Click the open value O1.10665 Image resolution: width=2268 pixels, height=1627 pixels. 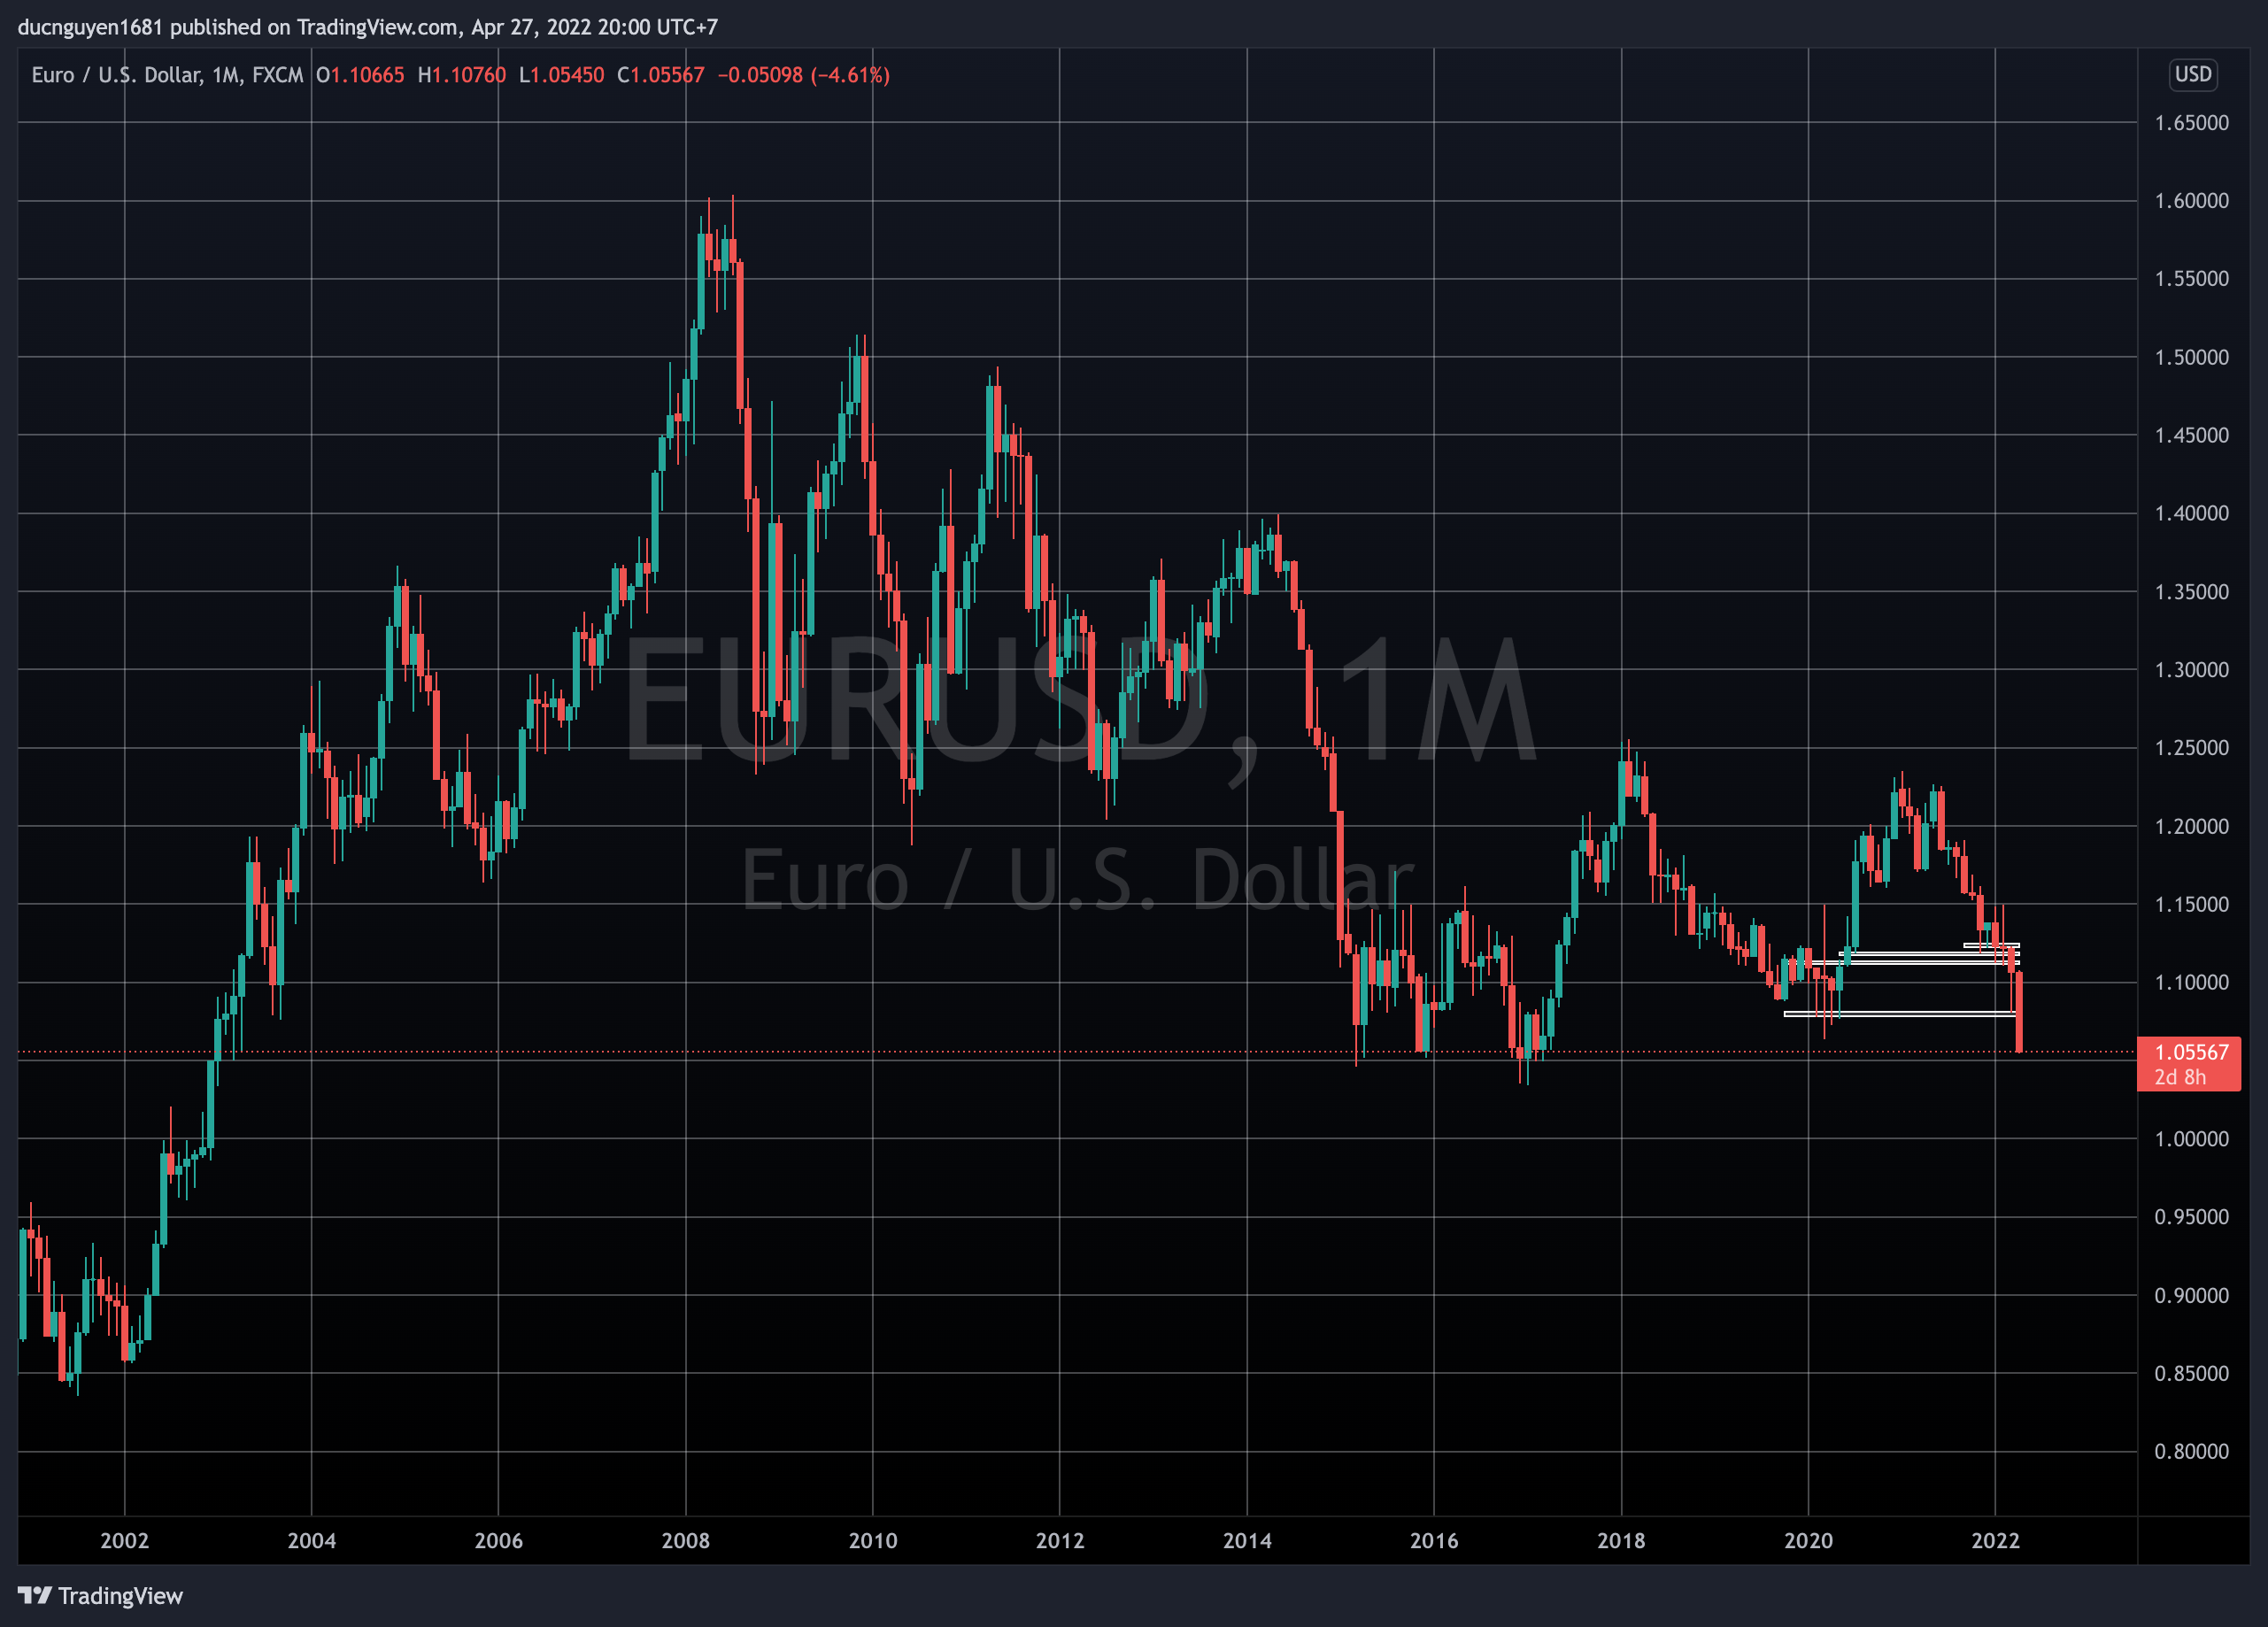[x=360, y=75]
